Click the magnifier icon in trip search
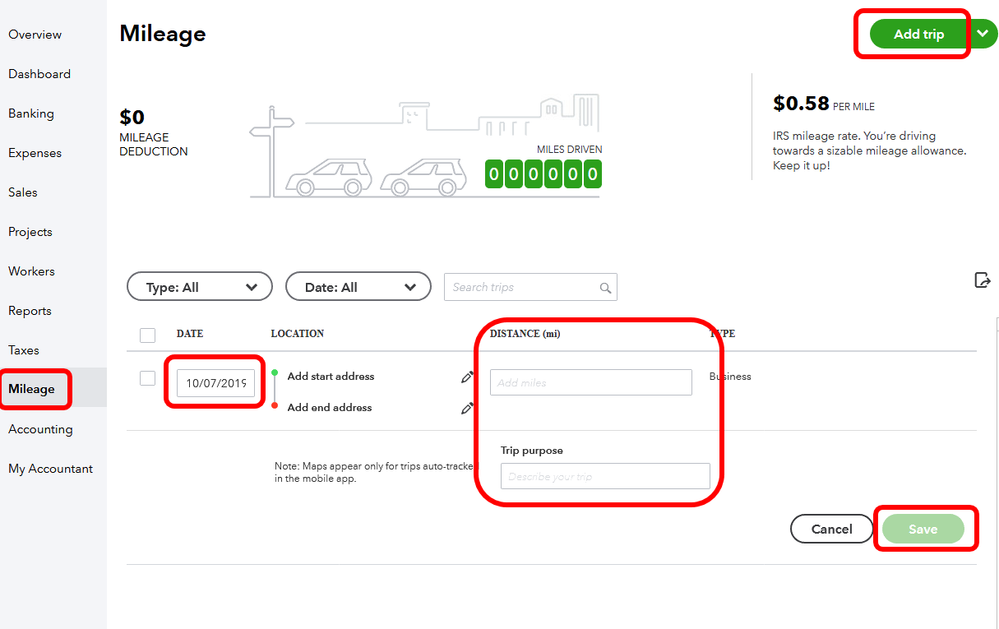This screenshot has height=629, width=999. [605, 288]
